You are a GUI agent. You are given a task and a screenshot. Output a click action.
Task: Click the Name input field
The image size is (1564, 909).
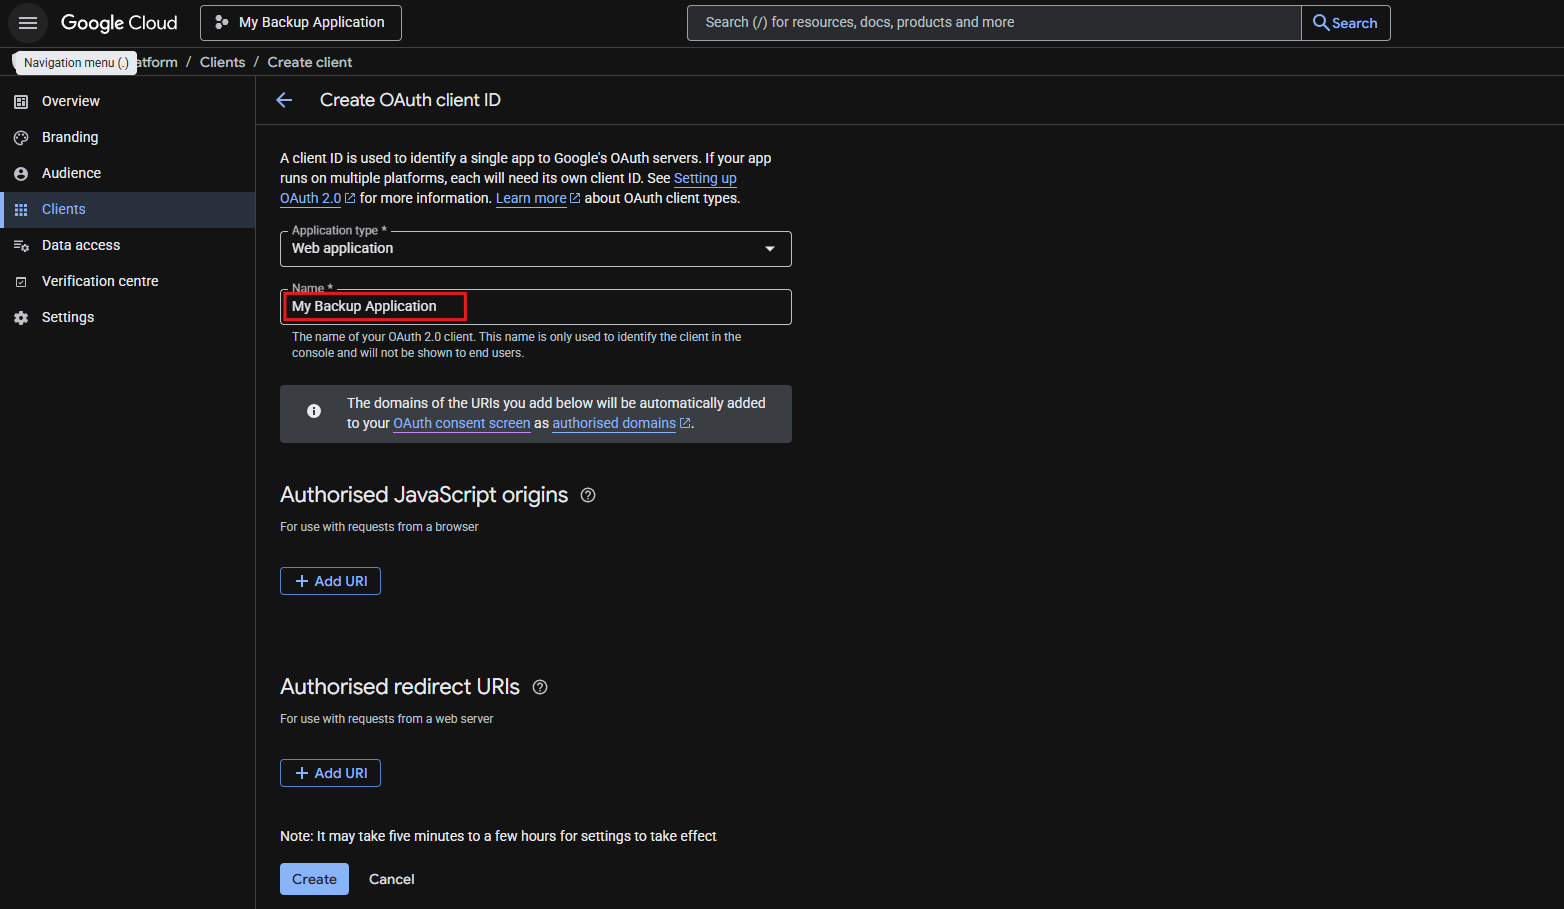(536, 307)
